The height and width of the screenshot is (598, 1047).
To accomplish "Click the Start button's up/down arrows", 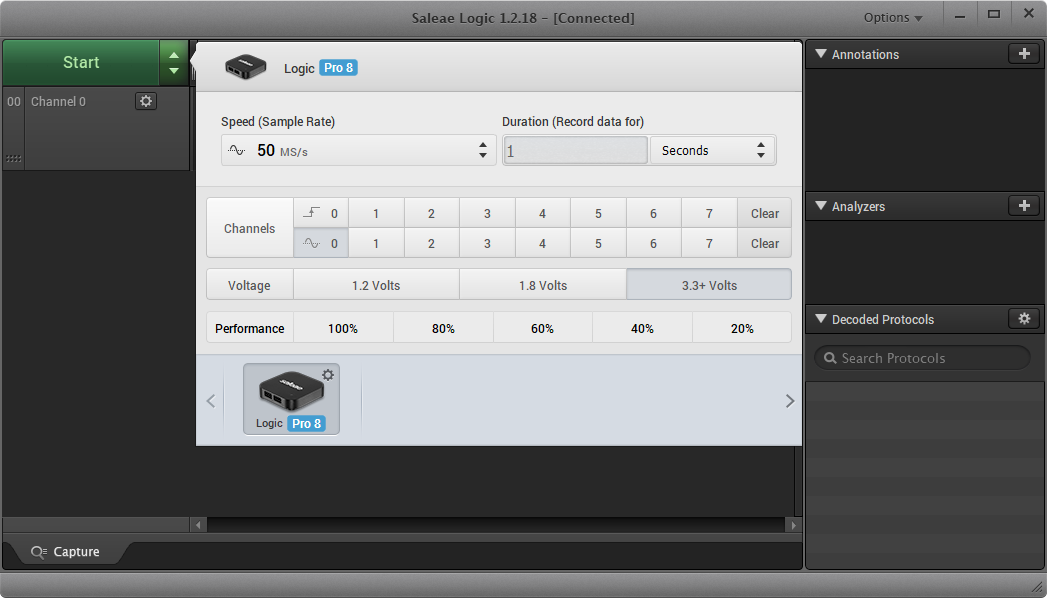I will tap(174, 63).
